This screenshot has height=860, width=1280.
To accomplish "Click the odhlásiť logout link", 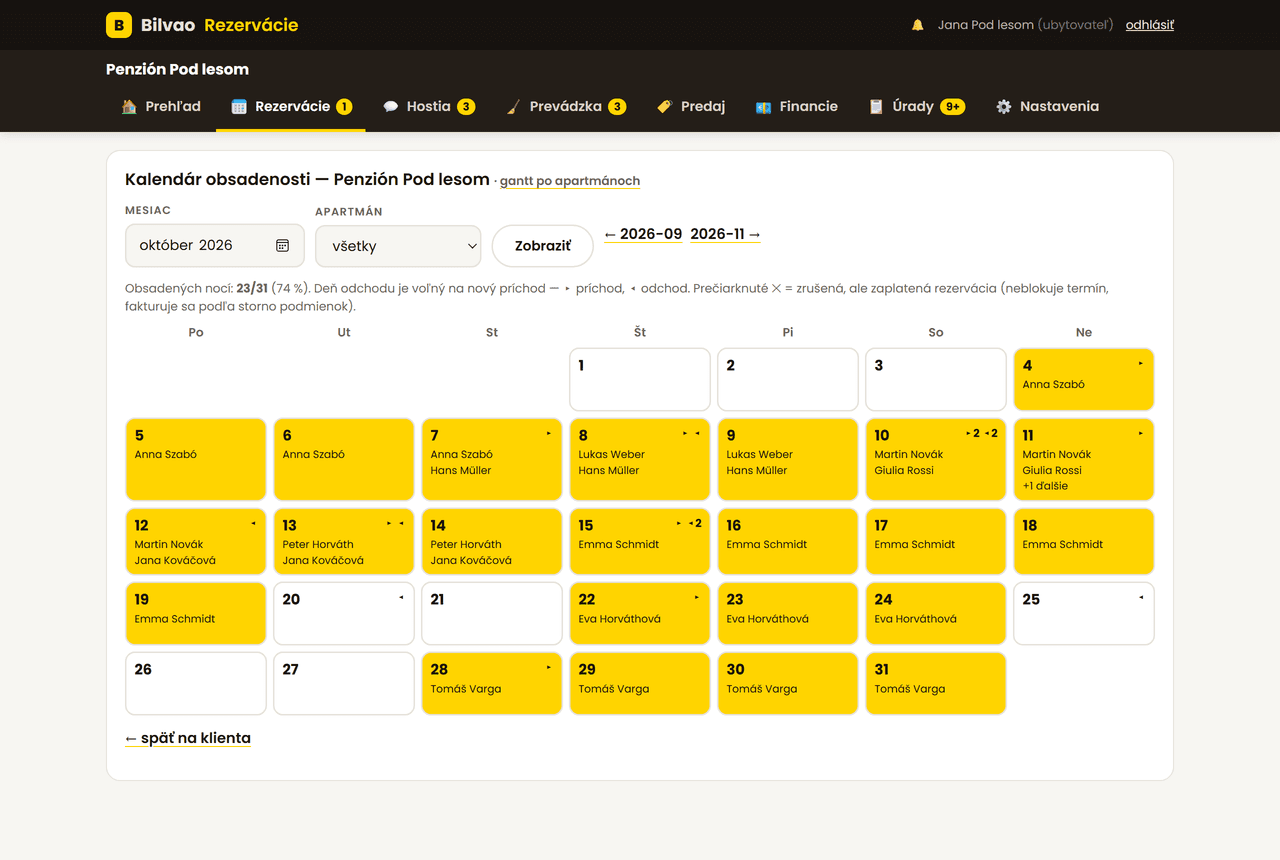I will (1150, 25).
